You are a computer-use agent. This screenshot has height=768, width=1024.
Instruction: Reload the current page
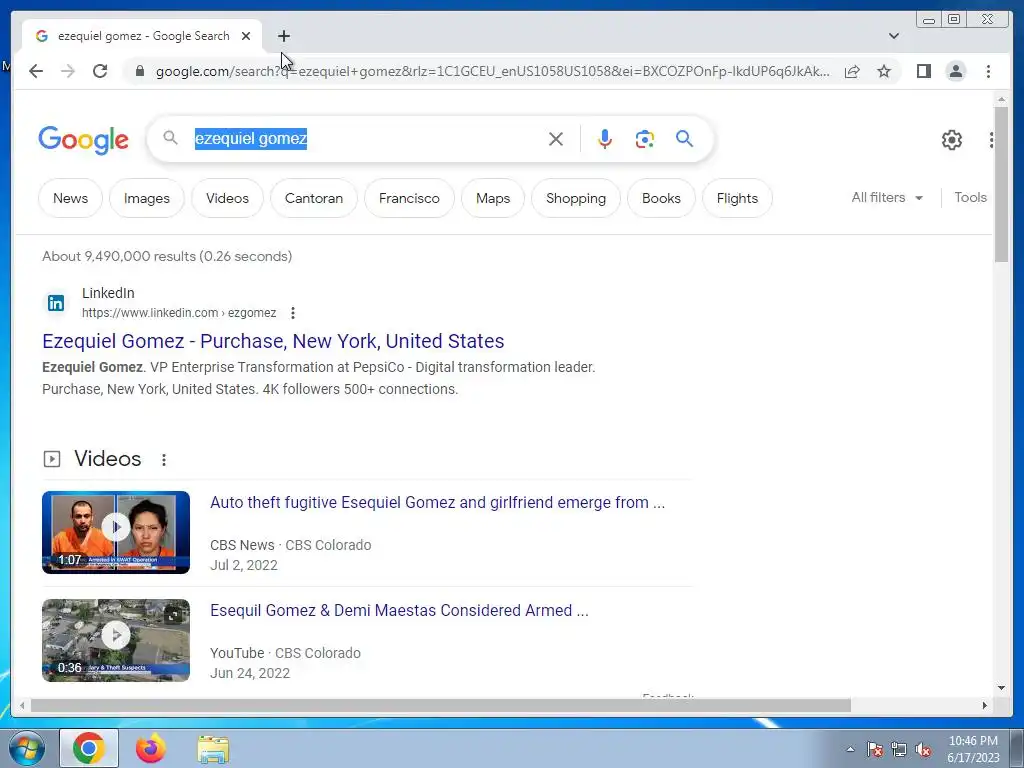(100, 71)
